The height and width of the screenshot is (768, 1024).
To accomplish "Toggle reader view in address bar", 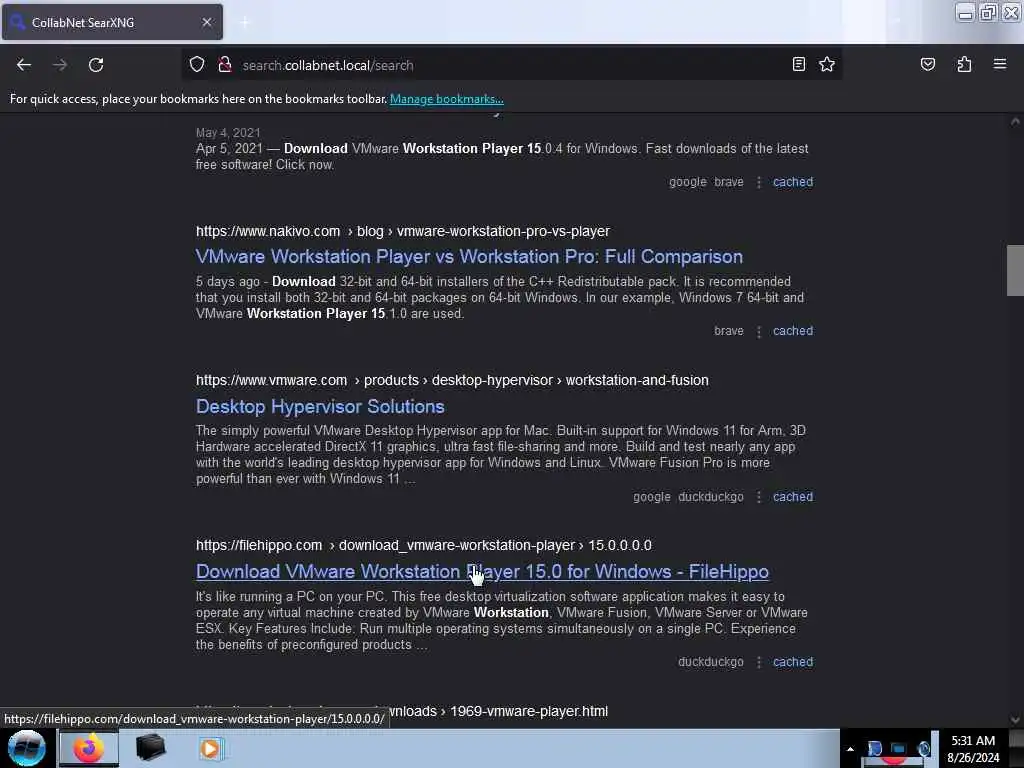I will tap(798, 64).
